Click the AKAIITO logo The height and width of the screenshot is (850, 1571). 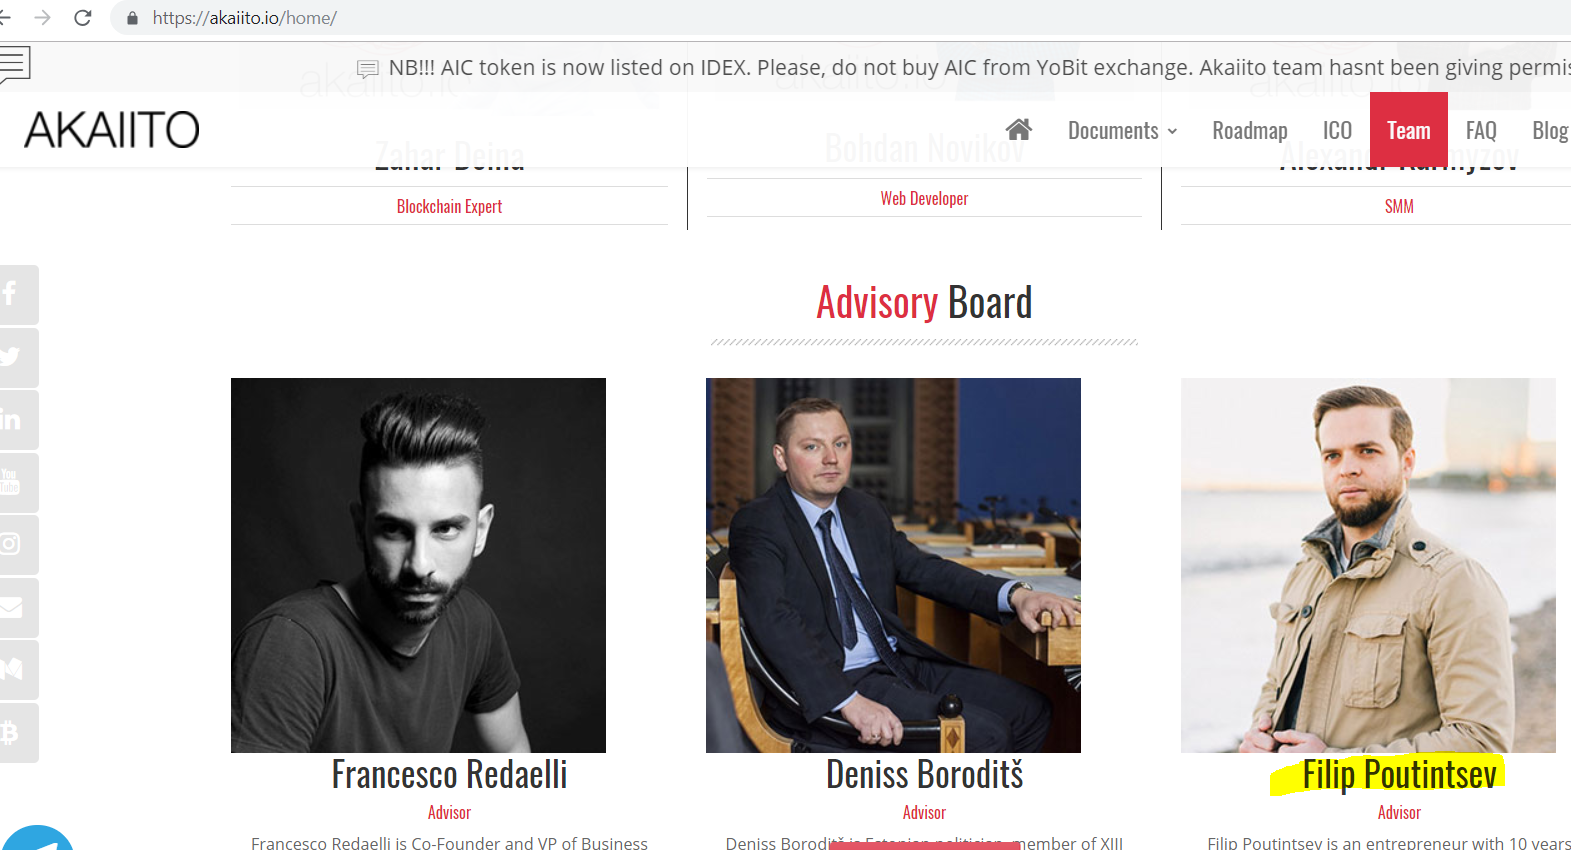pos(112,130)
